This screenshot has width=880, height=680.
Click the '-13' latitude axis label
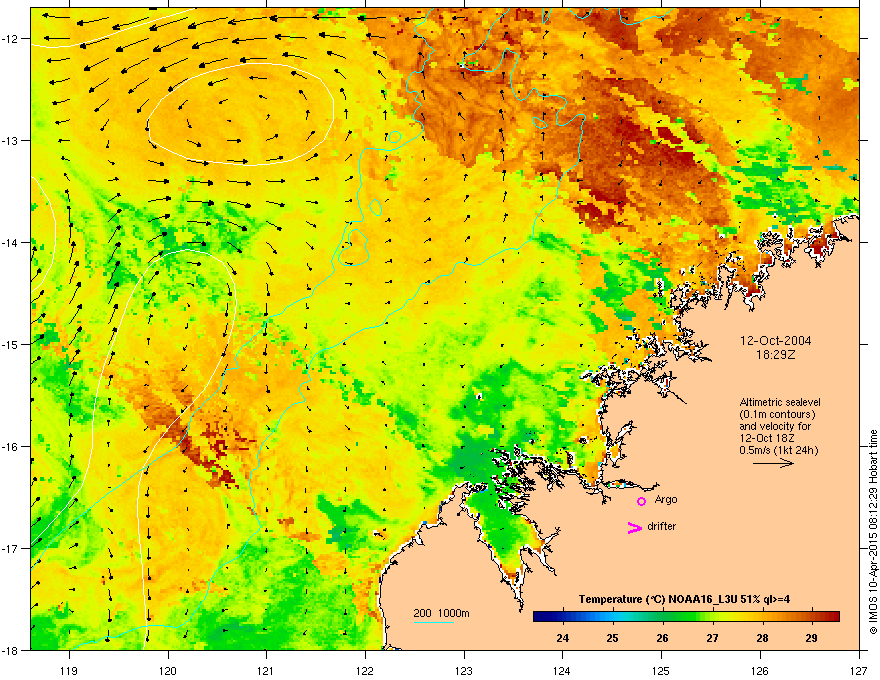tap(10, 140)
